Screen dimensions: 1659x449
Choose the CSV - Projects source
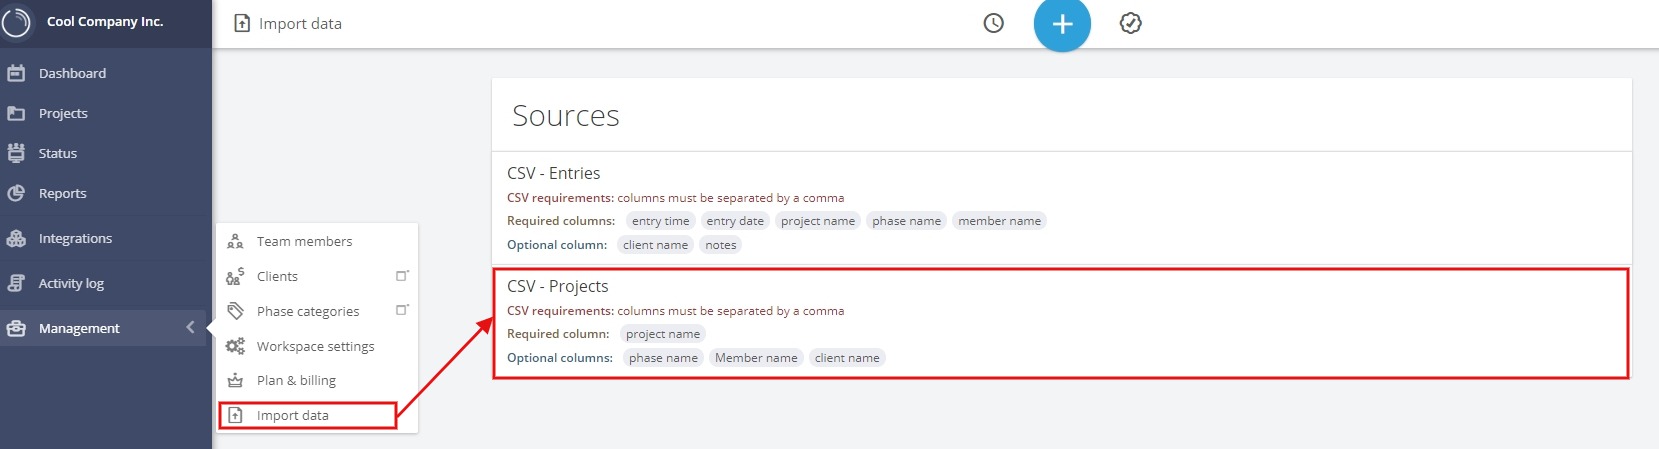1061,322
